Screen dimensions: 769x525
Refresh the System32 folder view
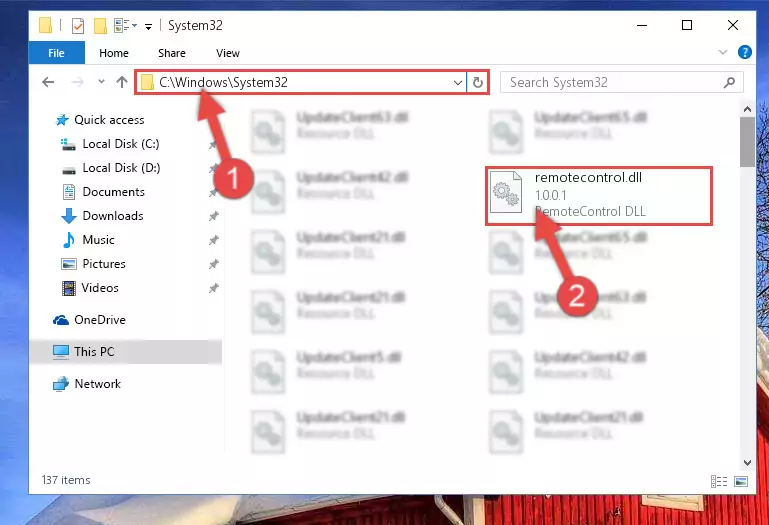478,82
